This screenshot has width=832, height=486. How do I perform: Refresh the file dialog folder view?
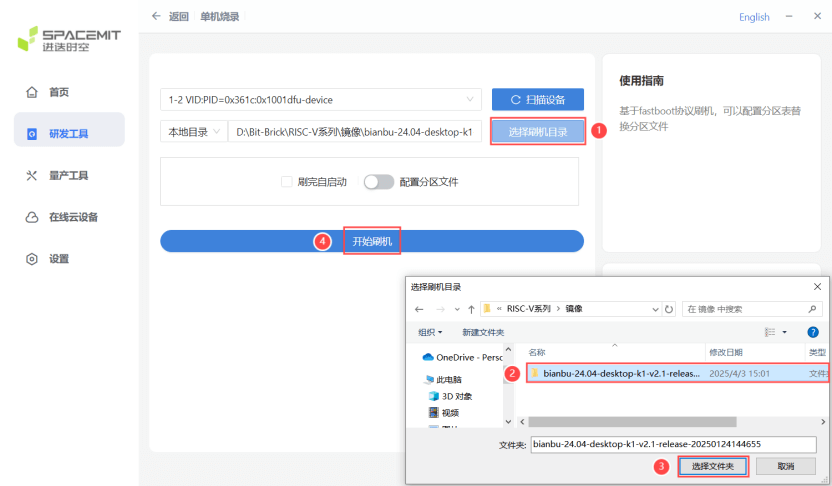point(669,309)
